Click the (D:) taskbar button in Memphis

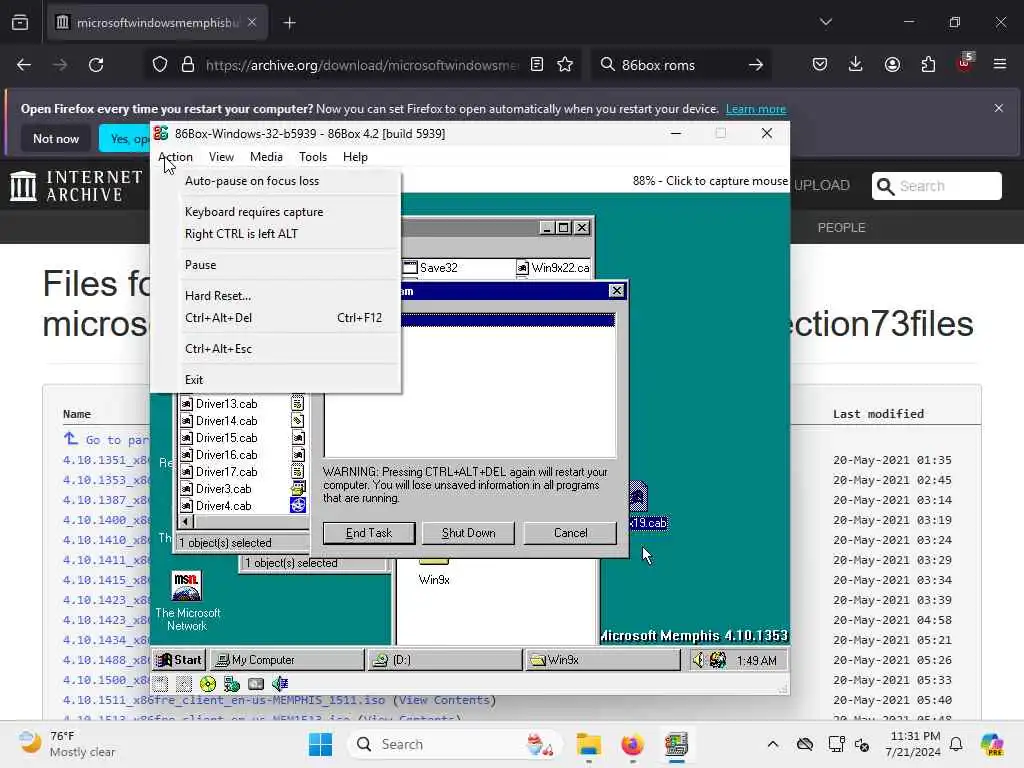pos(444,660)
